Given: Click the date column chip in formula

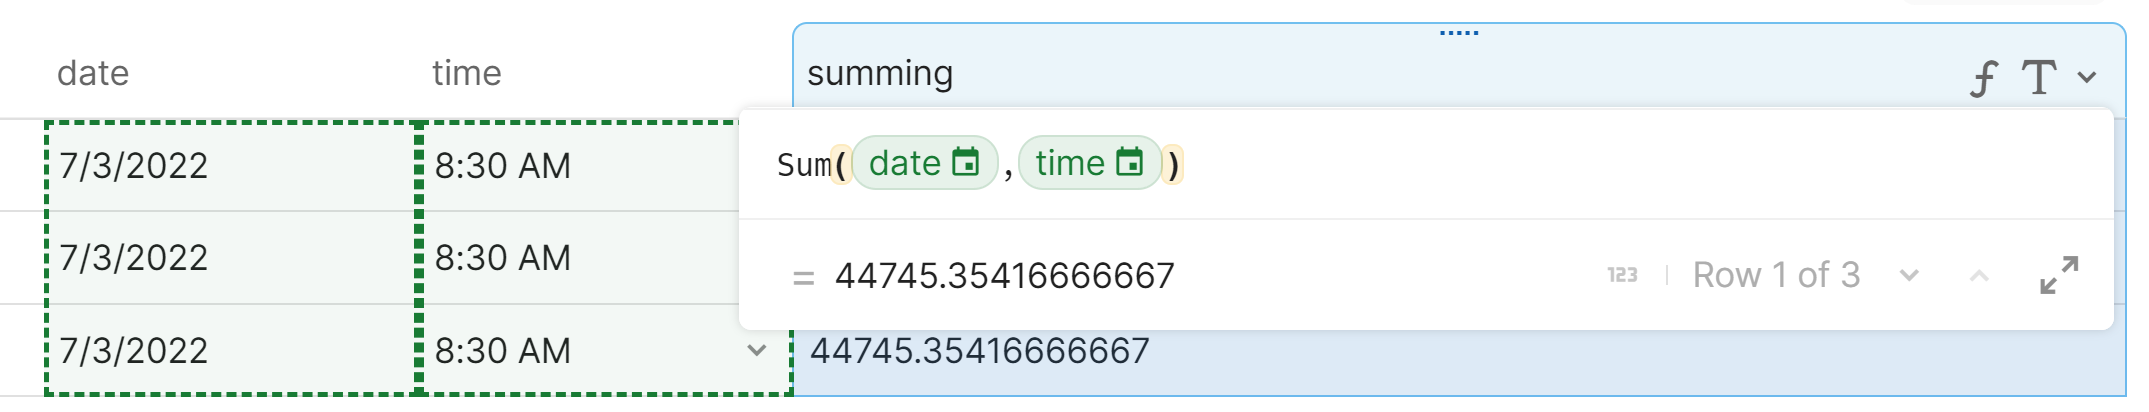Looking at the screenshot, I should point(906,163).
